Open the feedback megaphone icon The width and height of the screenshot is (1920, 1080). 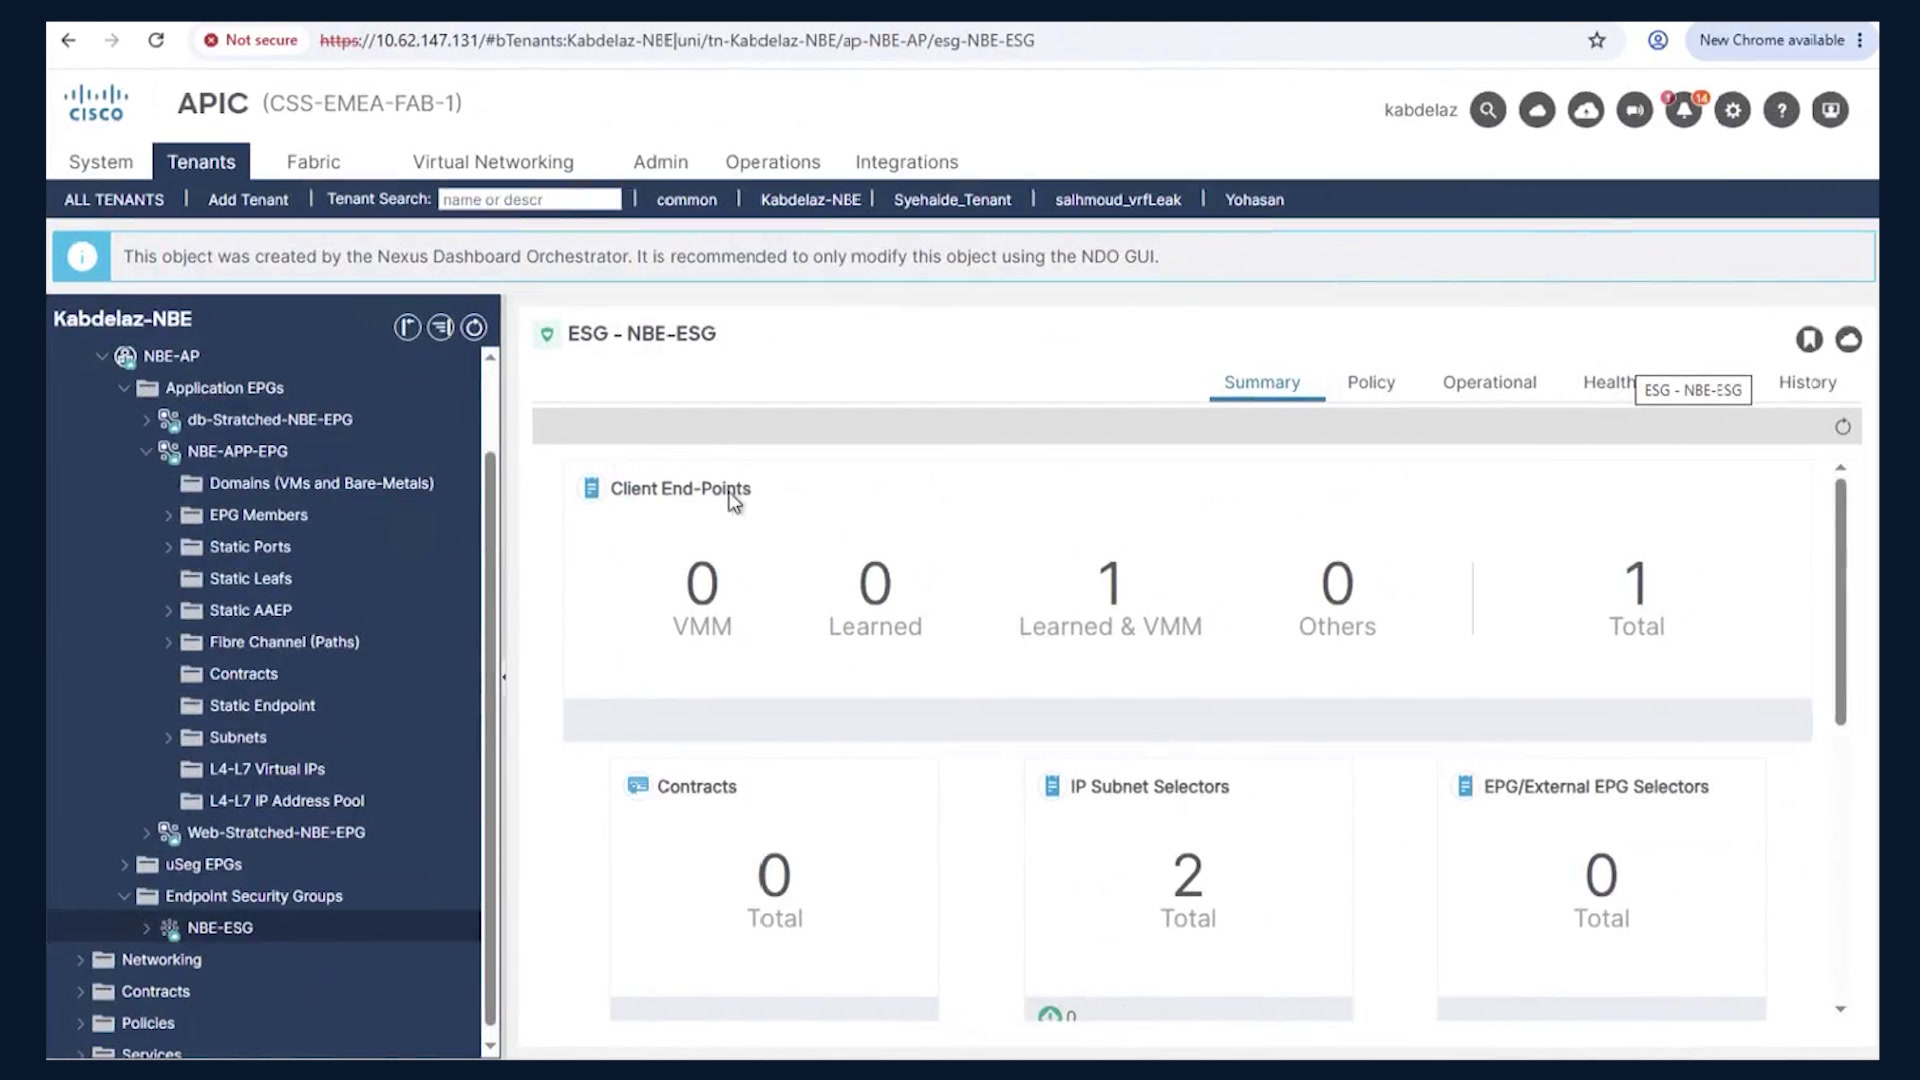pos(1635,110)
